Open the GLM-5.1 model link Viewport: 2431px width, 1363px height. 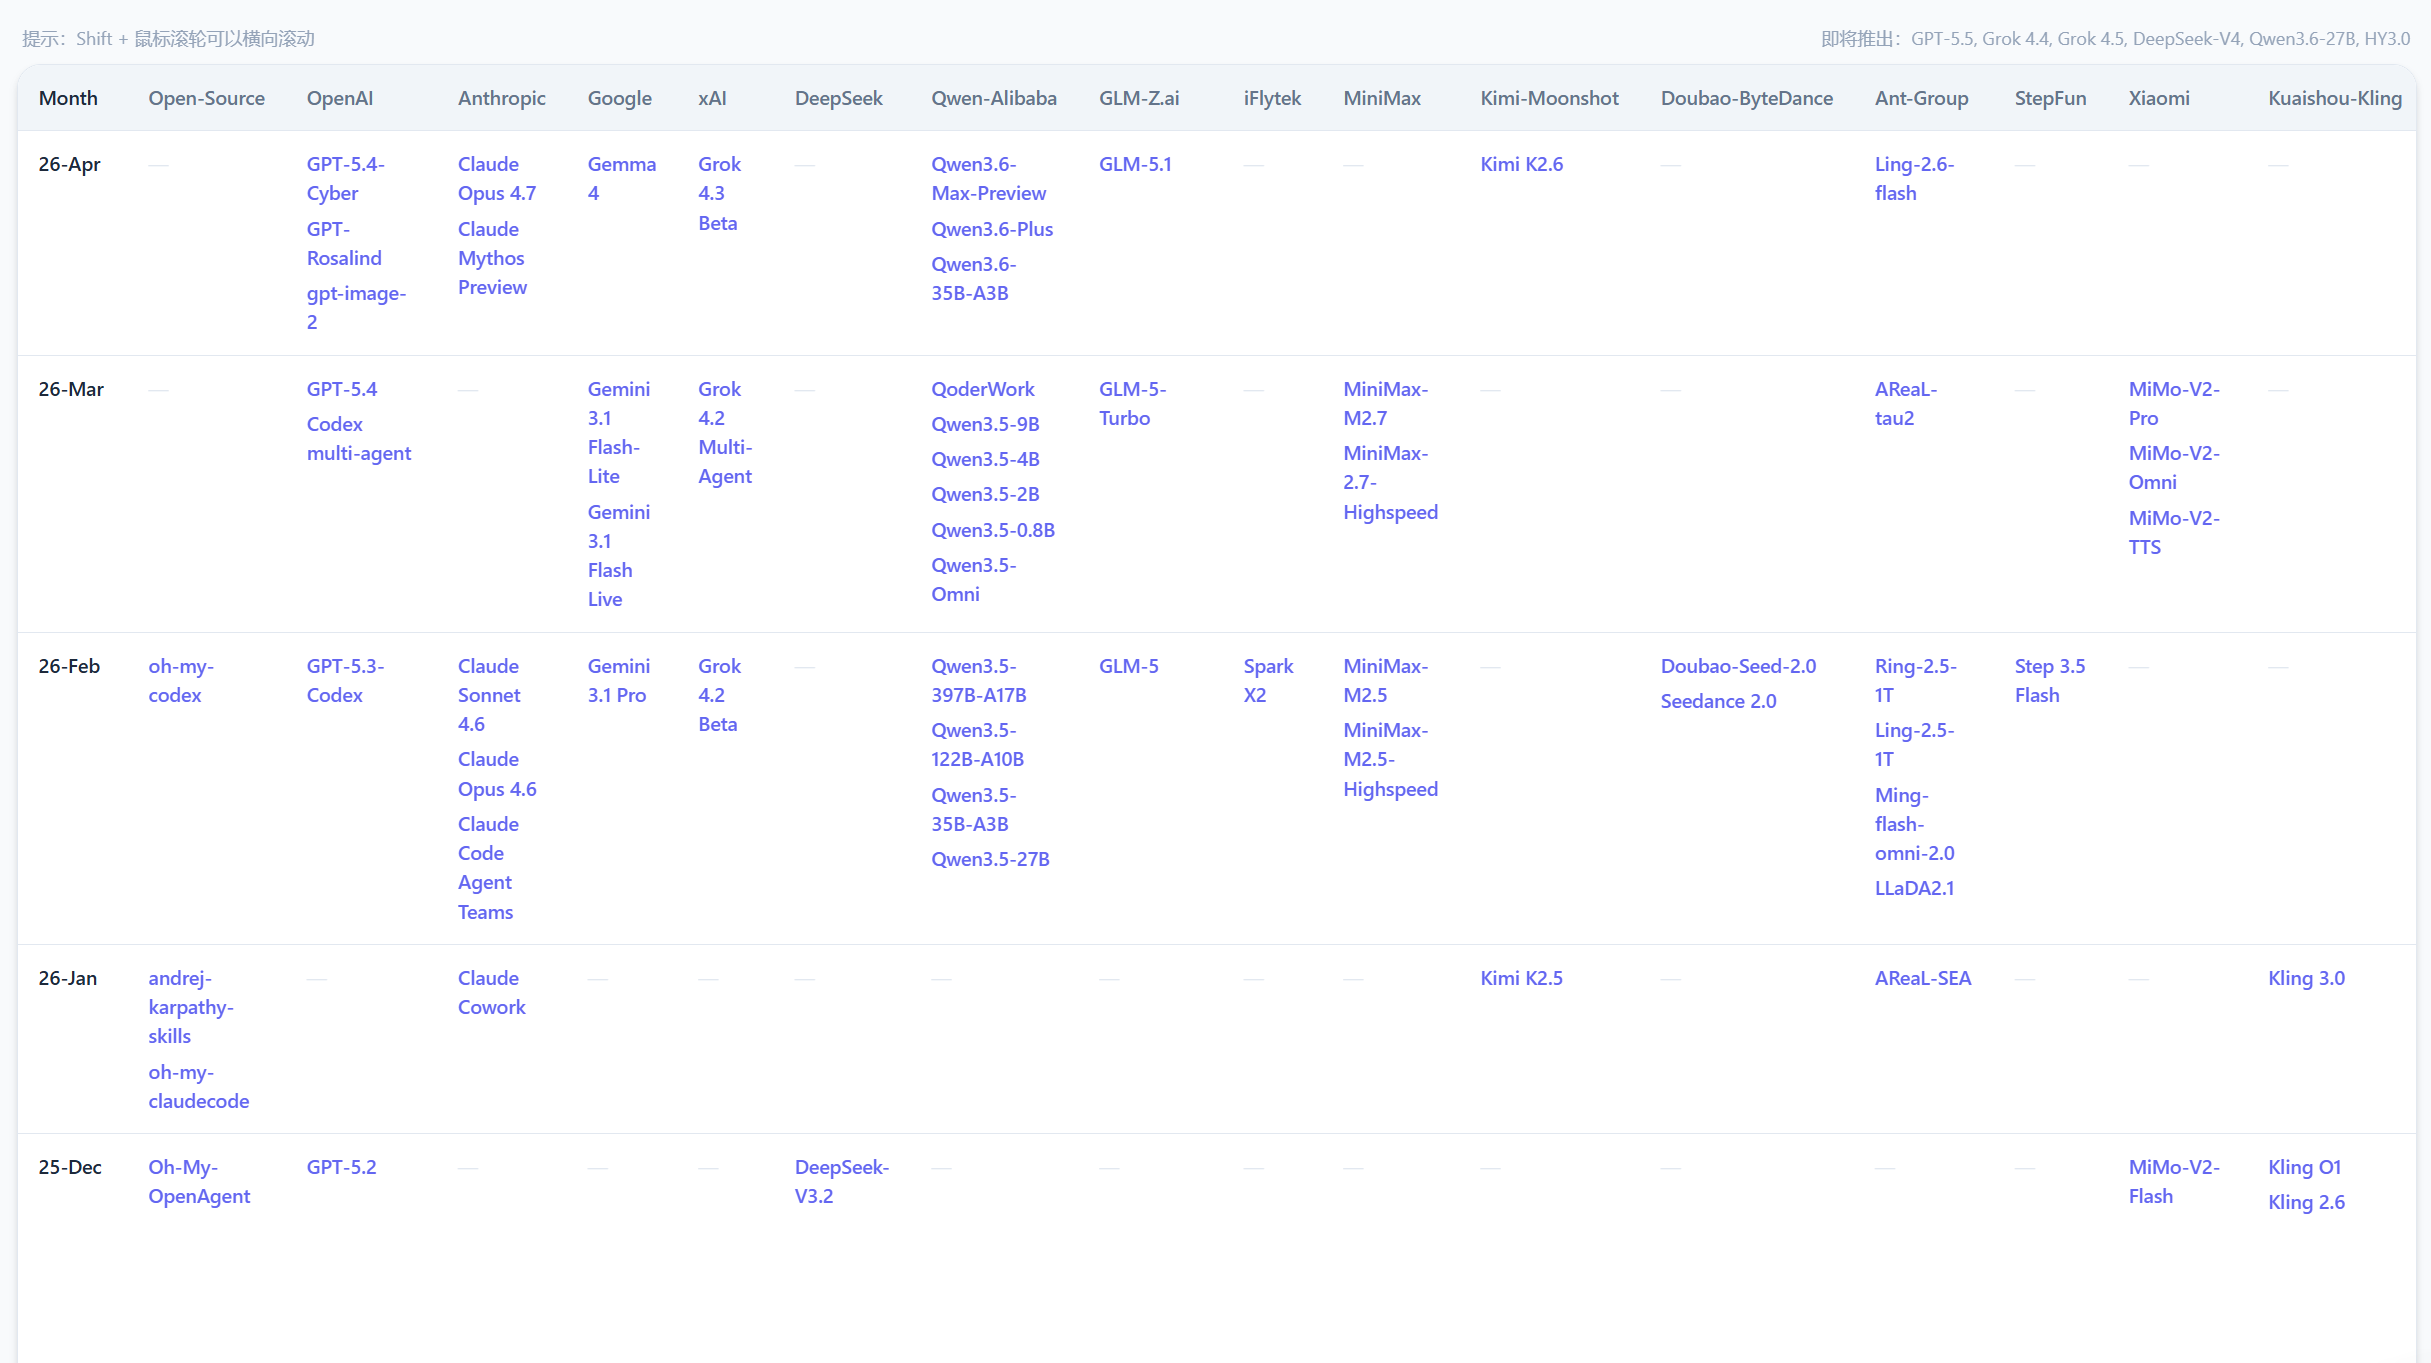(1135, 164)
